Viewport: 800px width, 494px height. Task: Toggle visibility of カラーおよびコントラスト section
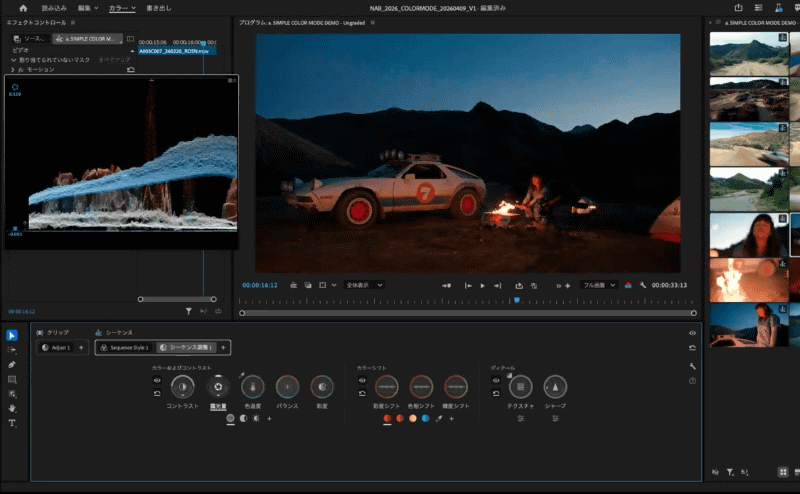click(x=157, y=380)
